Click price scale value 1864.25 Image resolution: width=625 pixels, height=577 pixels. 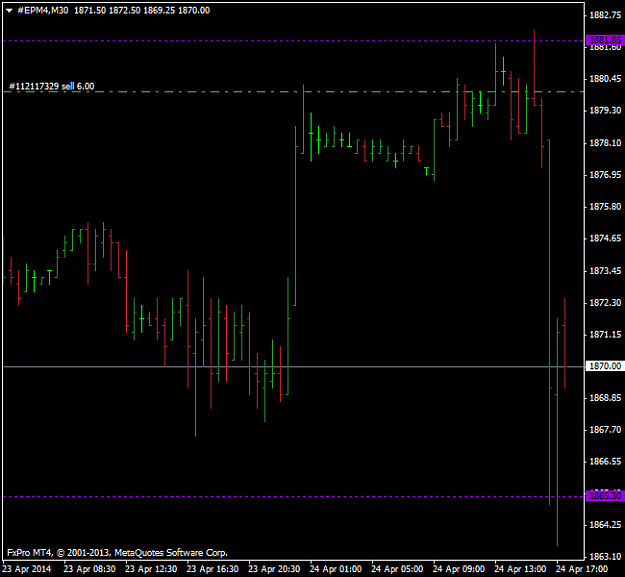(605, 525)
